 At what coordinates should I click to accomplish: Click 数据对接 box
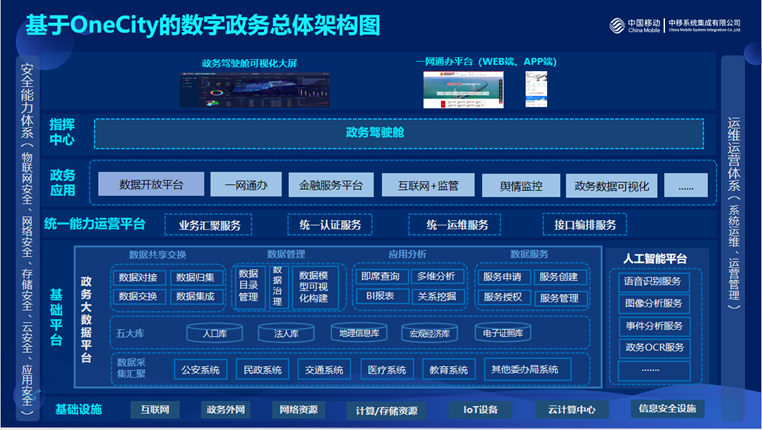(139, 277)
